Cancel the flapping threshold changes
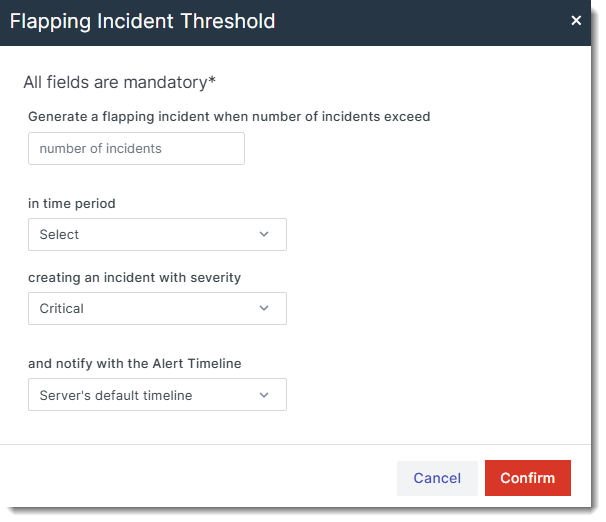 (x=437, y=478)
